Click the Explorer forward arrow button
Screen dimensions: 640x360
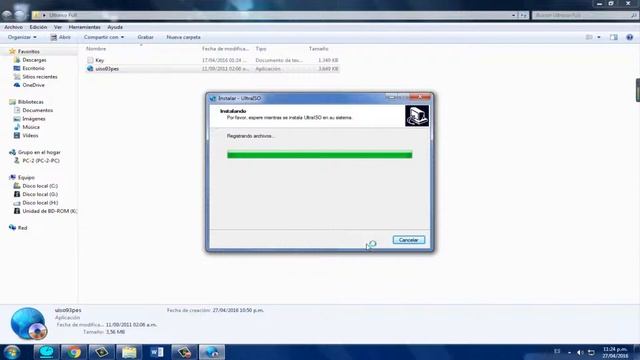click(20, 15)
